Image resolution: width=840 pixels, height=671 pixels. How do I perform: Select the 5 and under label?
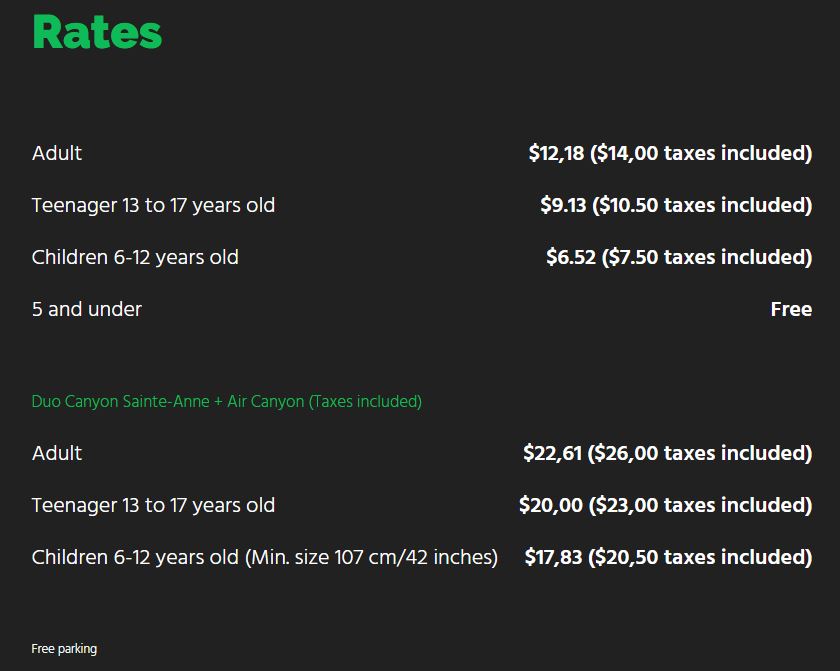(87, 309)
